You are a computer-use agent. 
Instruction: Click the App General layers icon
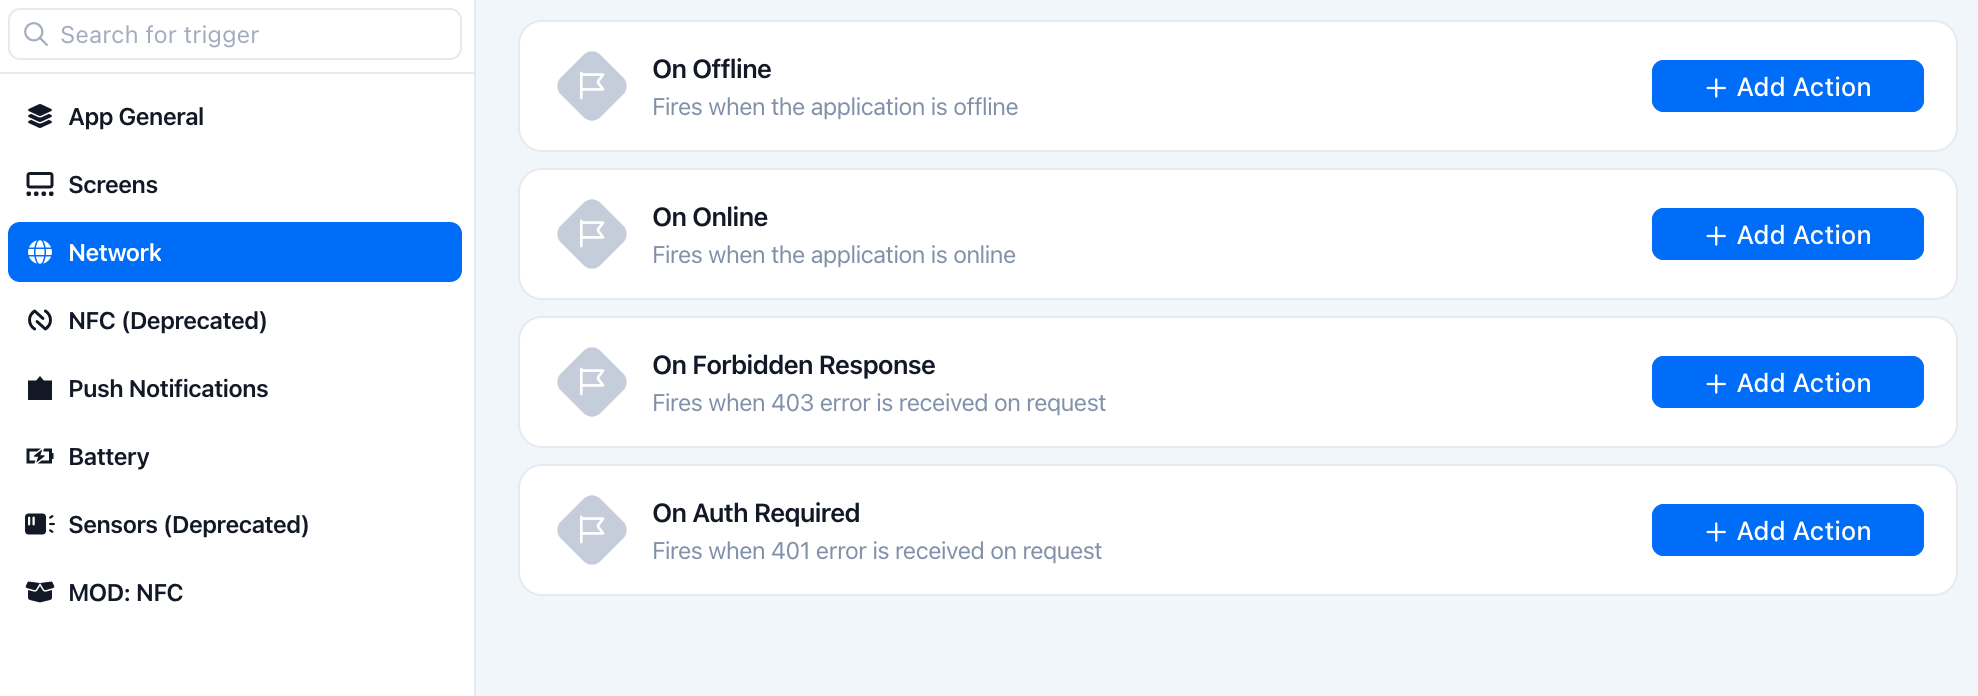coord(40,117)
